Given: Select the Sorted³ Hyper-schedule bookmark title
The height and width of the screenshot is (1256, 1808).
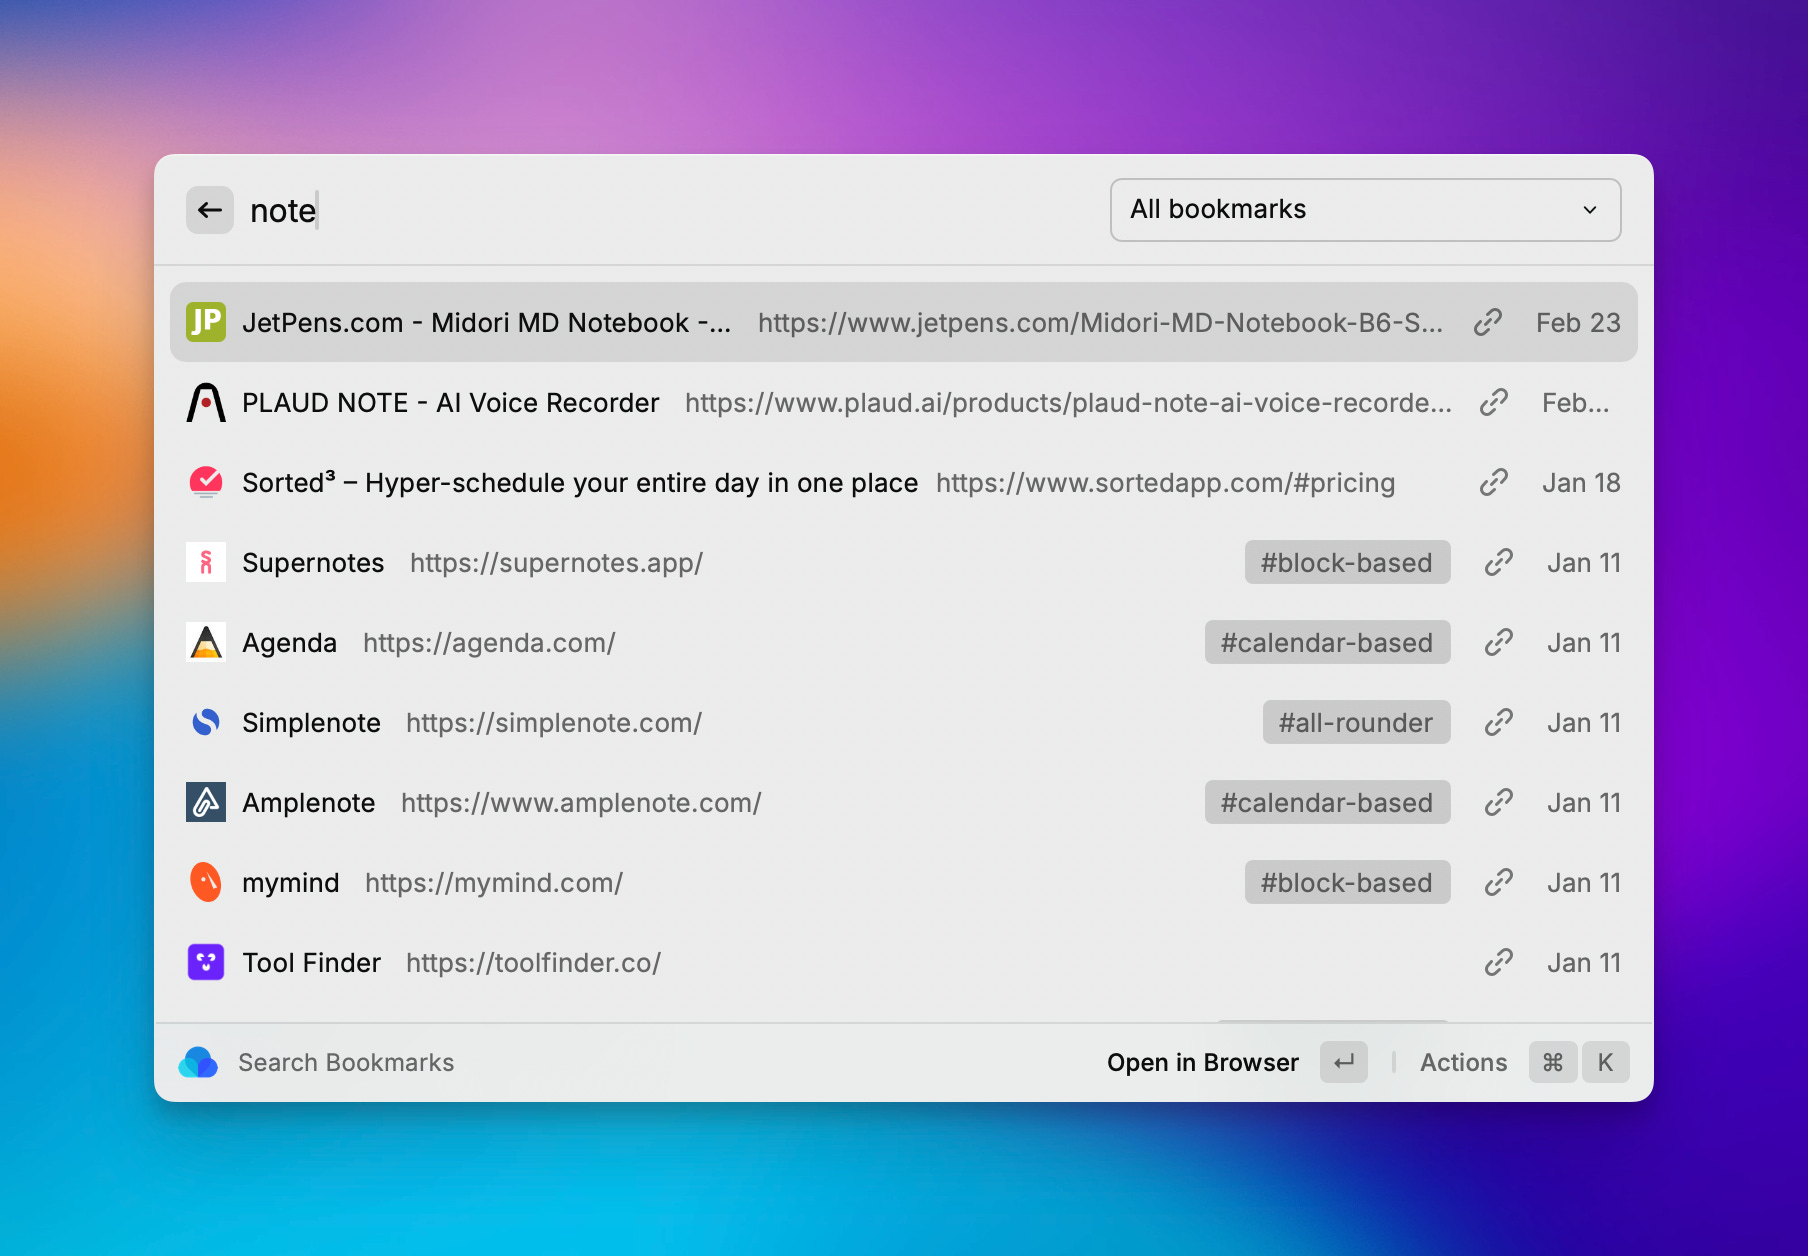Looking at the screenshot, I should 580,482.
